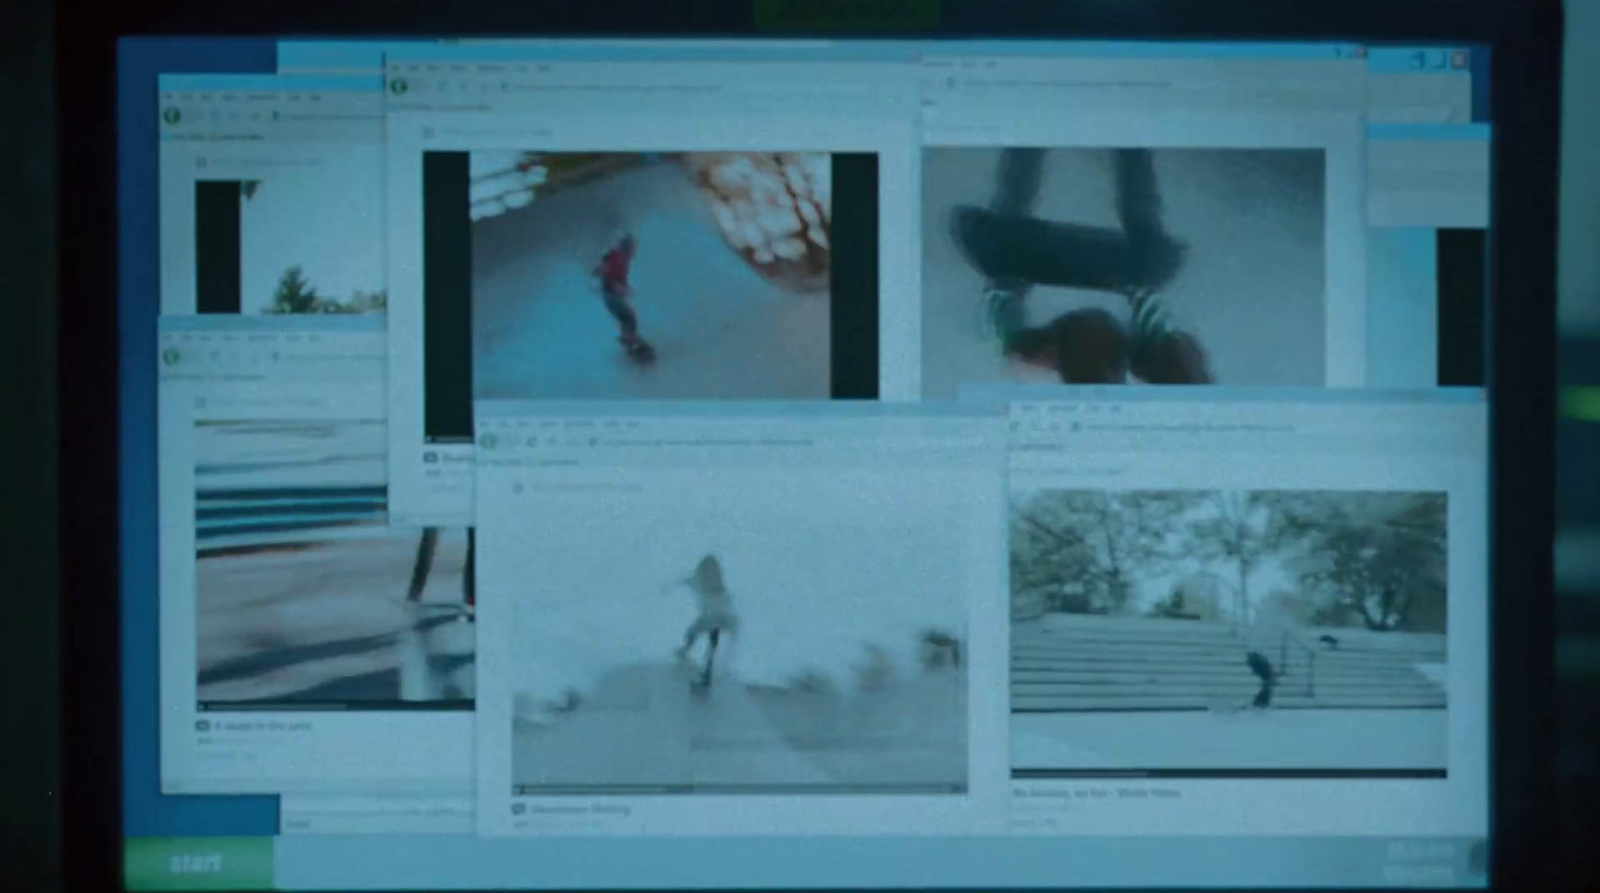Click green round icon in top-center browser window

click(x=399, y=87)
